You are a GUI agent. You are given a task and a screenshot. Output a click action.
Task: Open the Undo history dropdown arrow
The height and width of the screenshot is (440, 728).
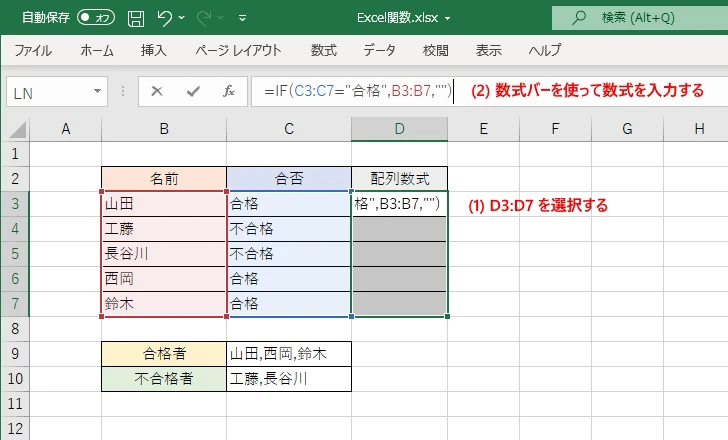pos(182,18)
